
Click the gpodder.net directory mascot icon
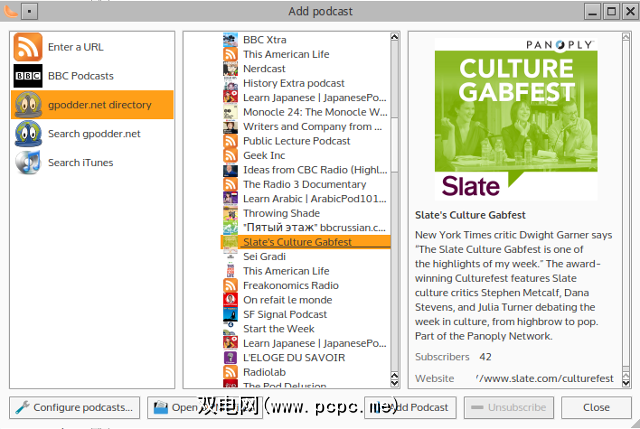(28, 105)
